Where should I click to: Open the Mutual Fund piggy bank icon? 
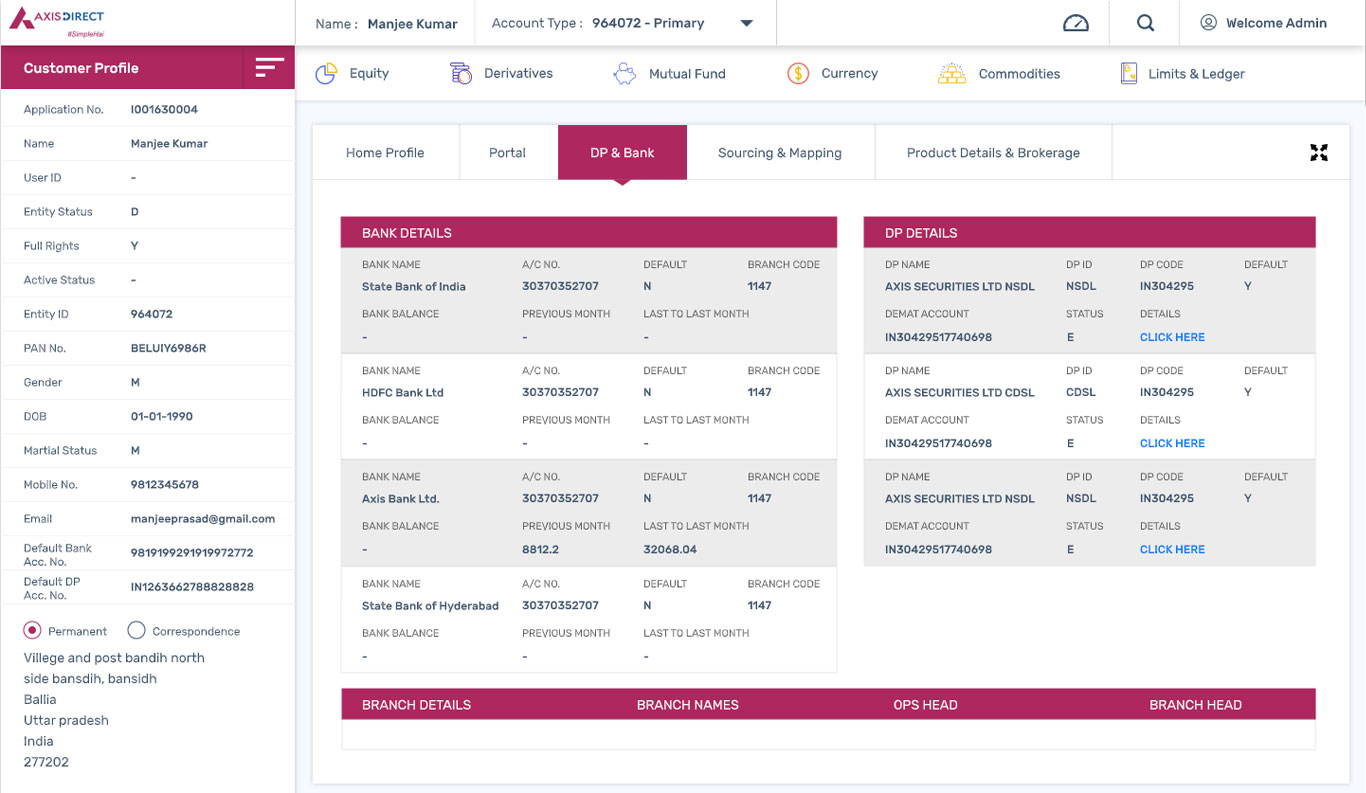(625, 73)
